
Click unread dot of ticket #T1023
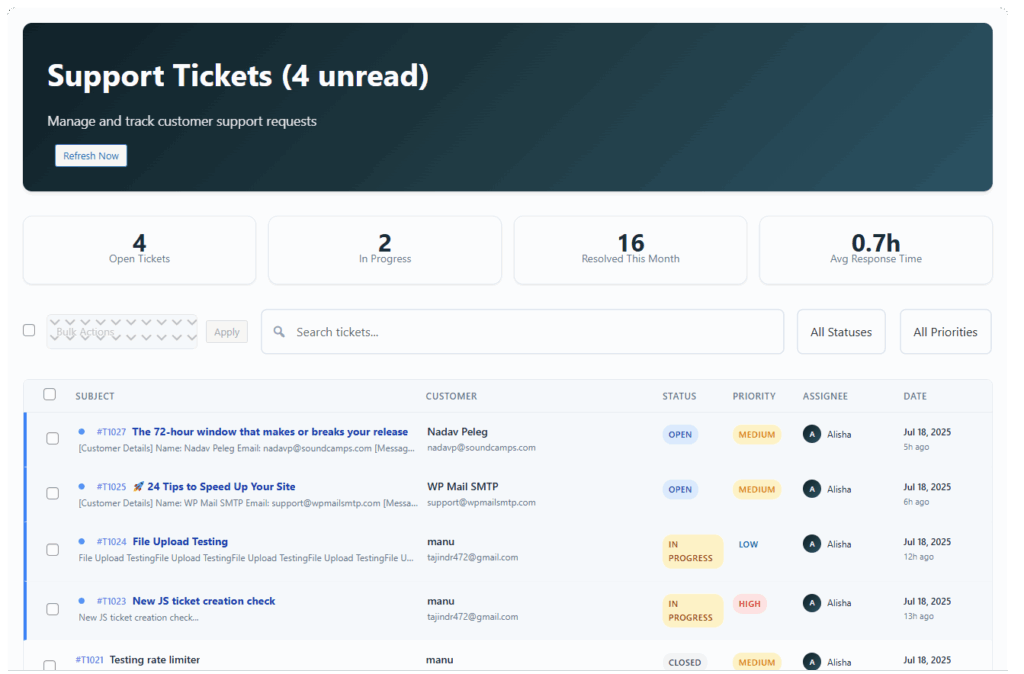(x=82, y=601)
